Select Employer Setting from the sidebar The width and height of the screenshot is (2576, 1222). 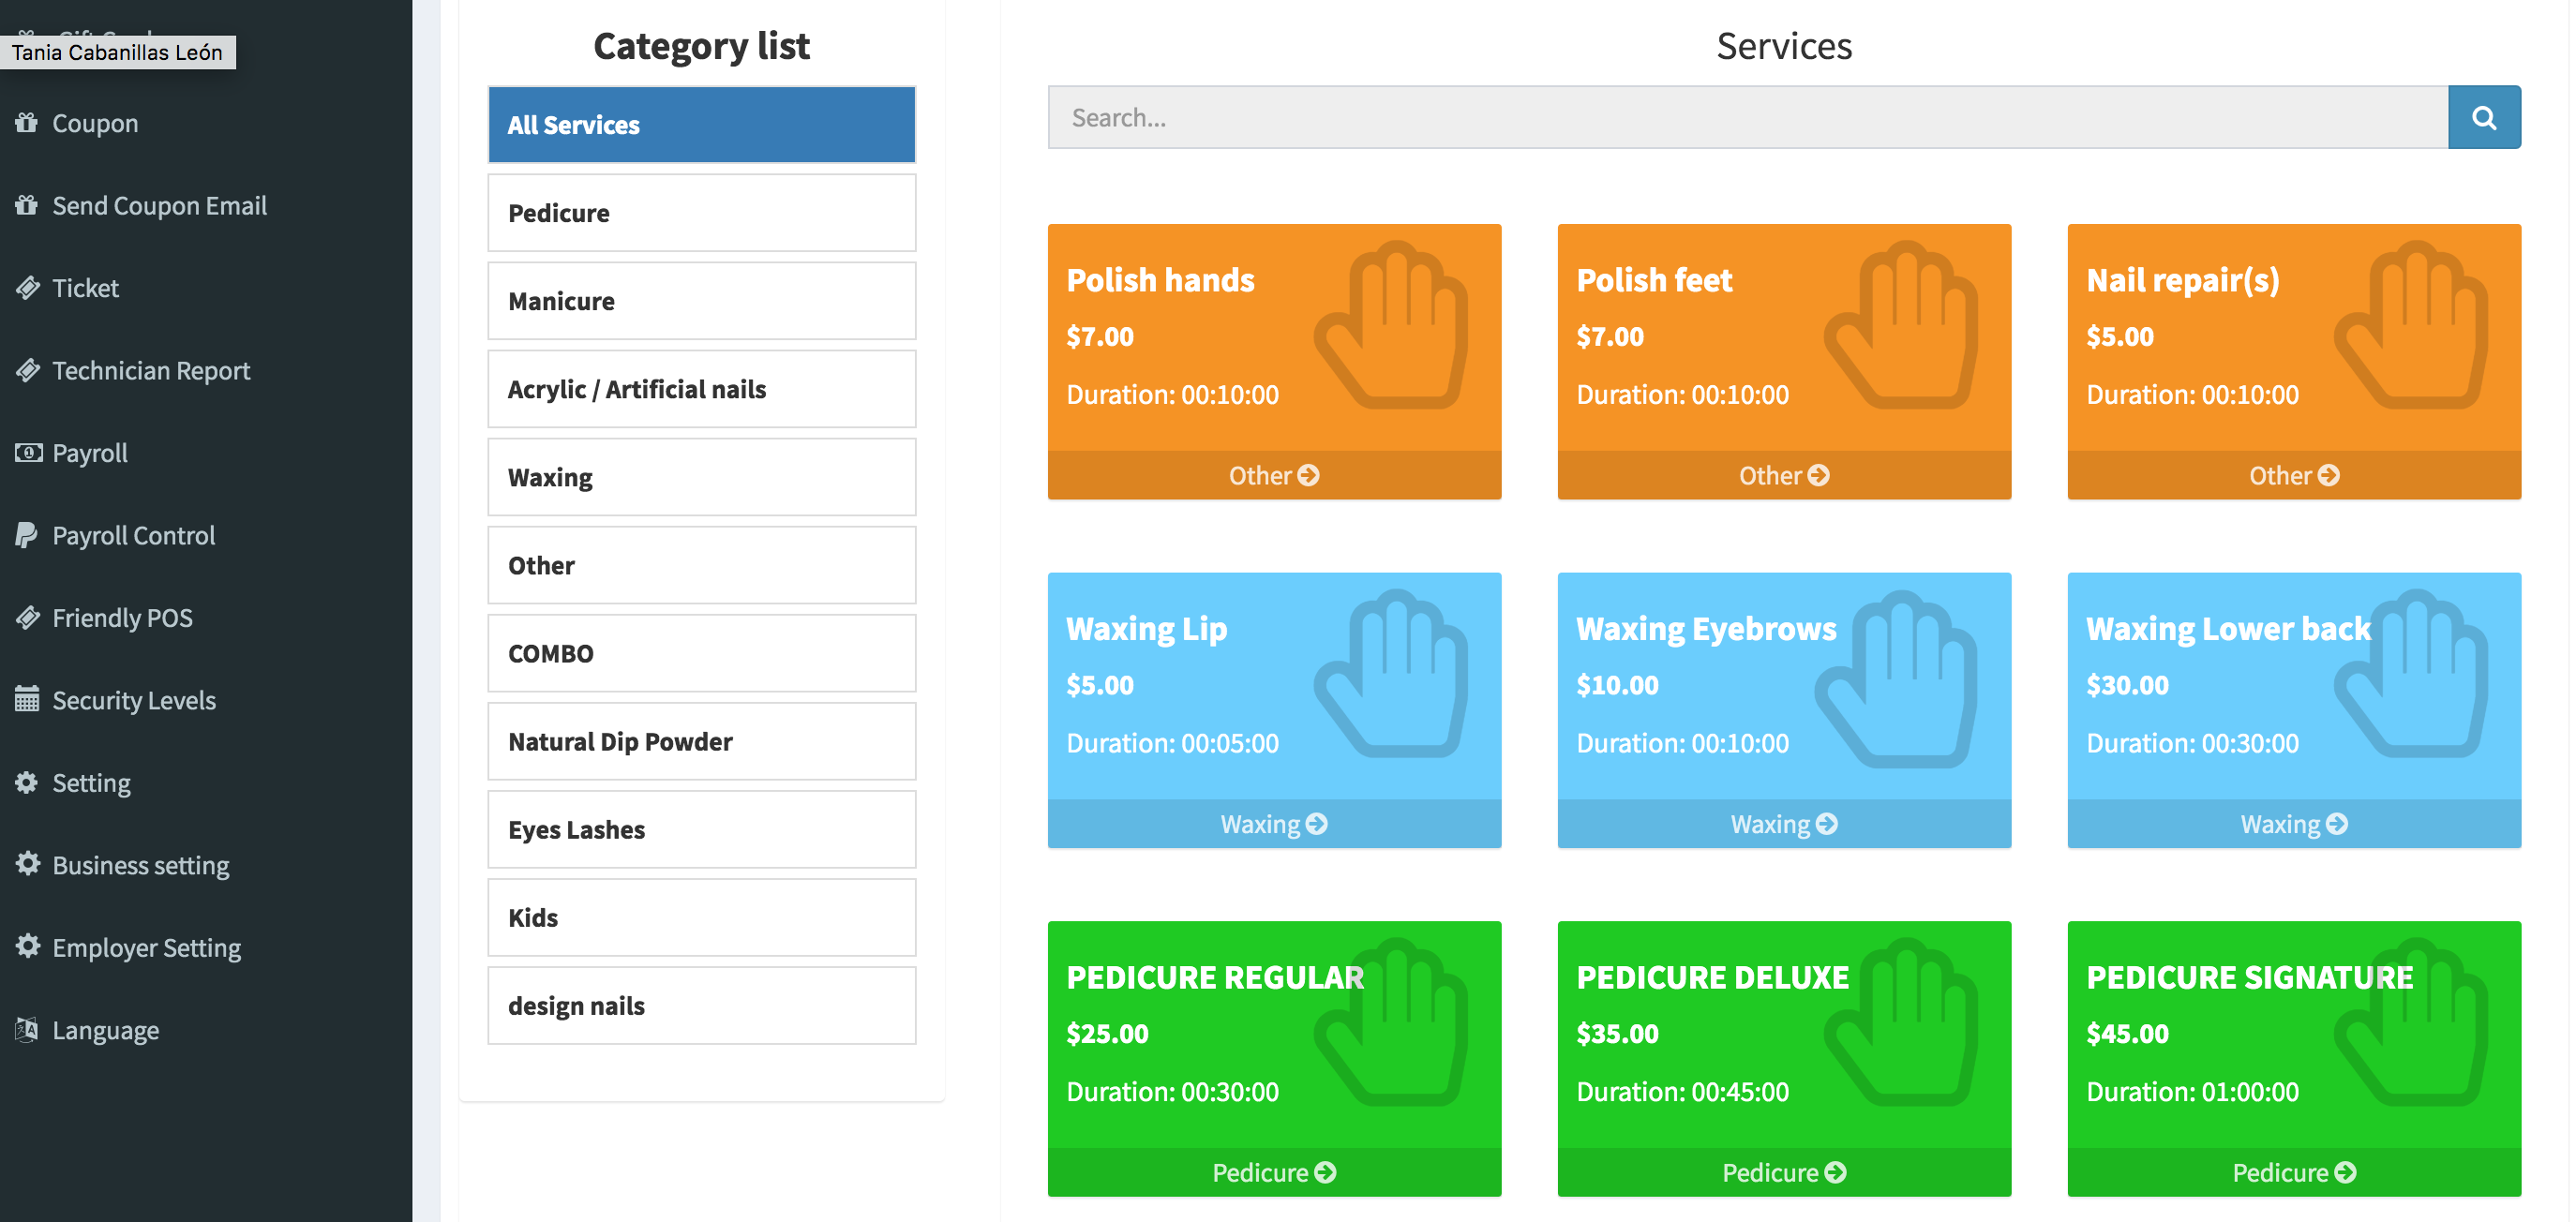pos(146,947)
